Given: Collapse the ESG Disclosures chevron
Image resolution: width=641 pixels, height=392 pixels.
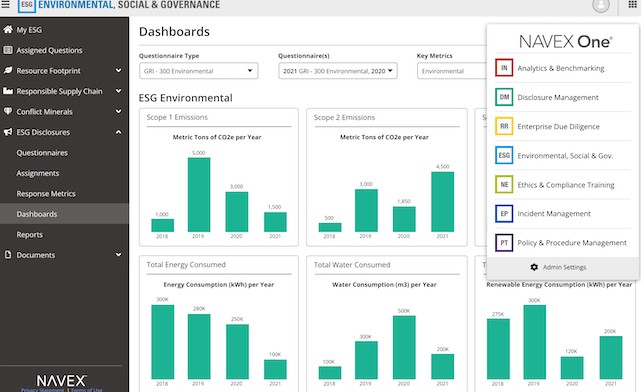Looking at the screenshot, I should pos(119,132).
